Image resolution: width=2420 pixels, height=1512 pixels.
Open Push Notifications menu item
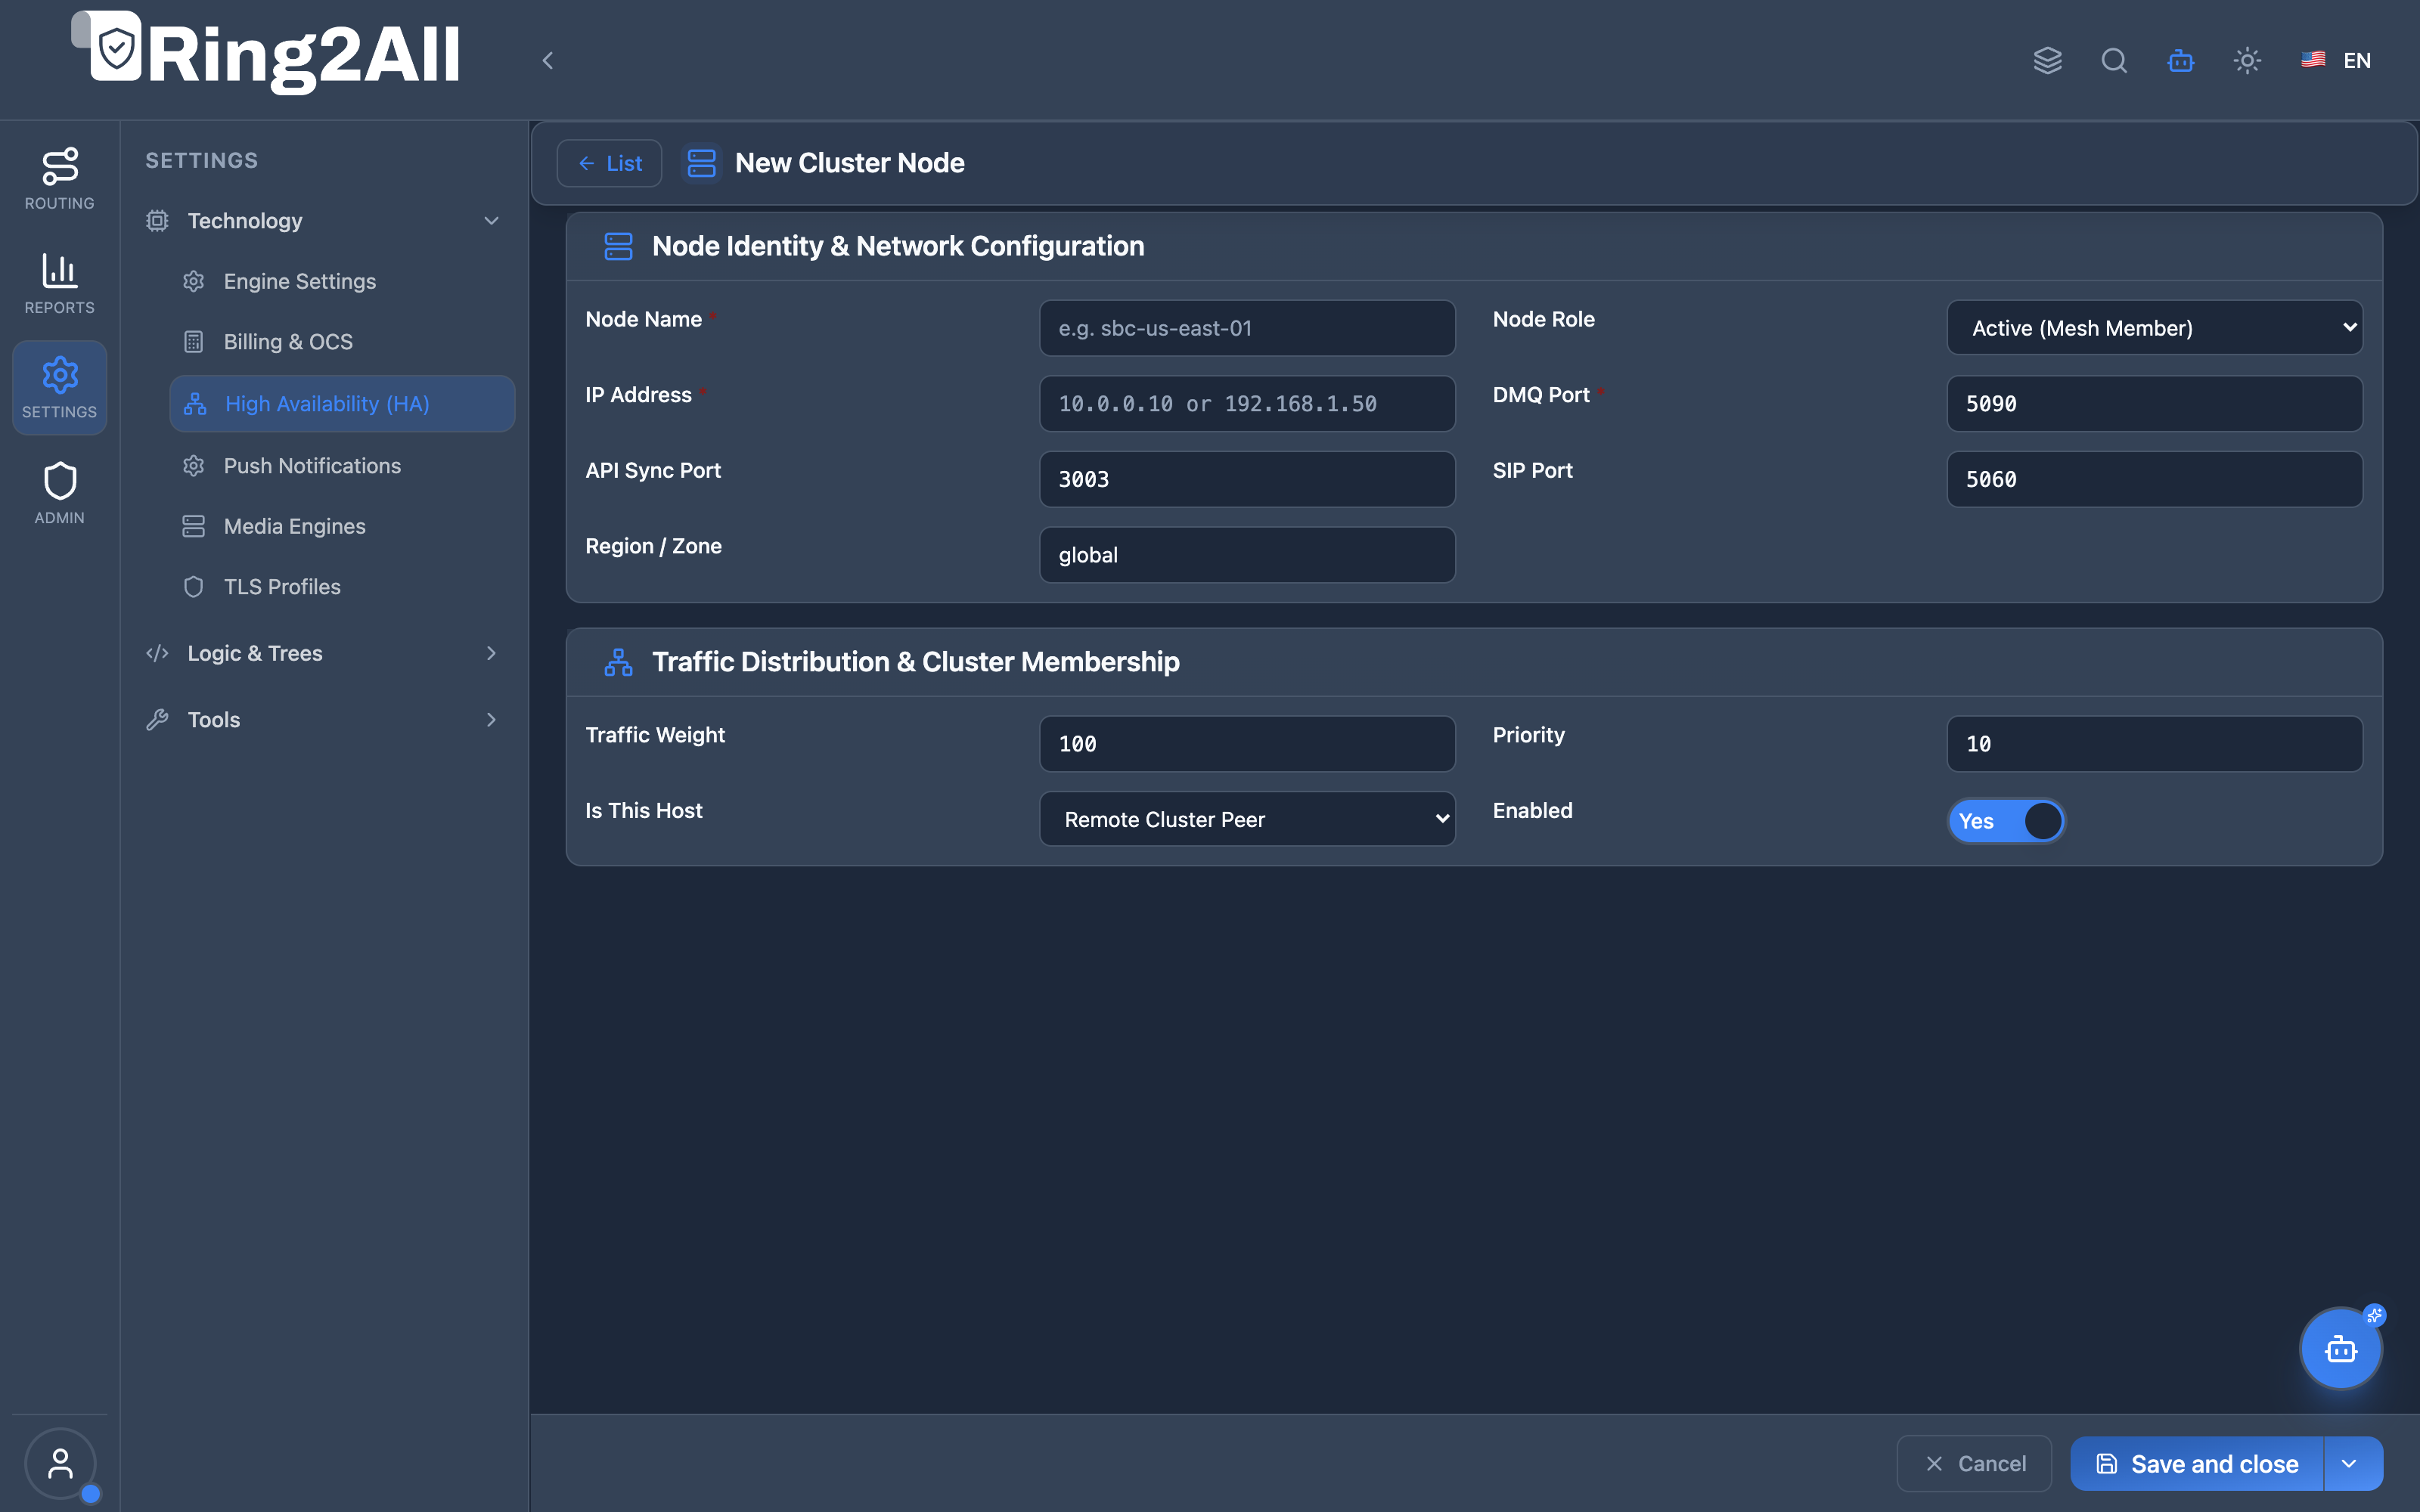342,466
